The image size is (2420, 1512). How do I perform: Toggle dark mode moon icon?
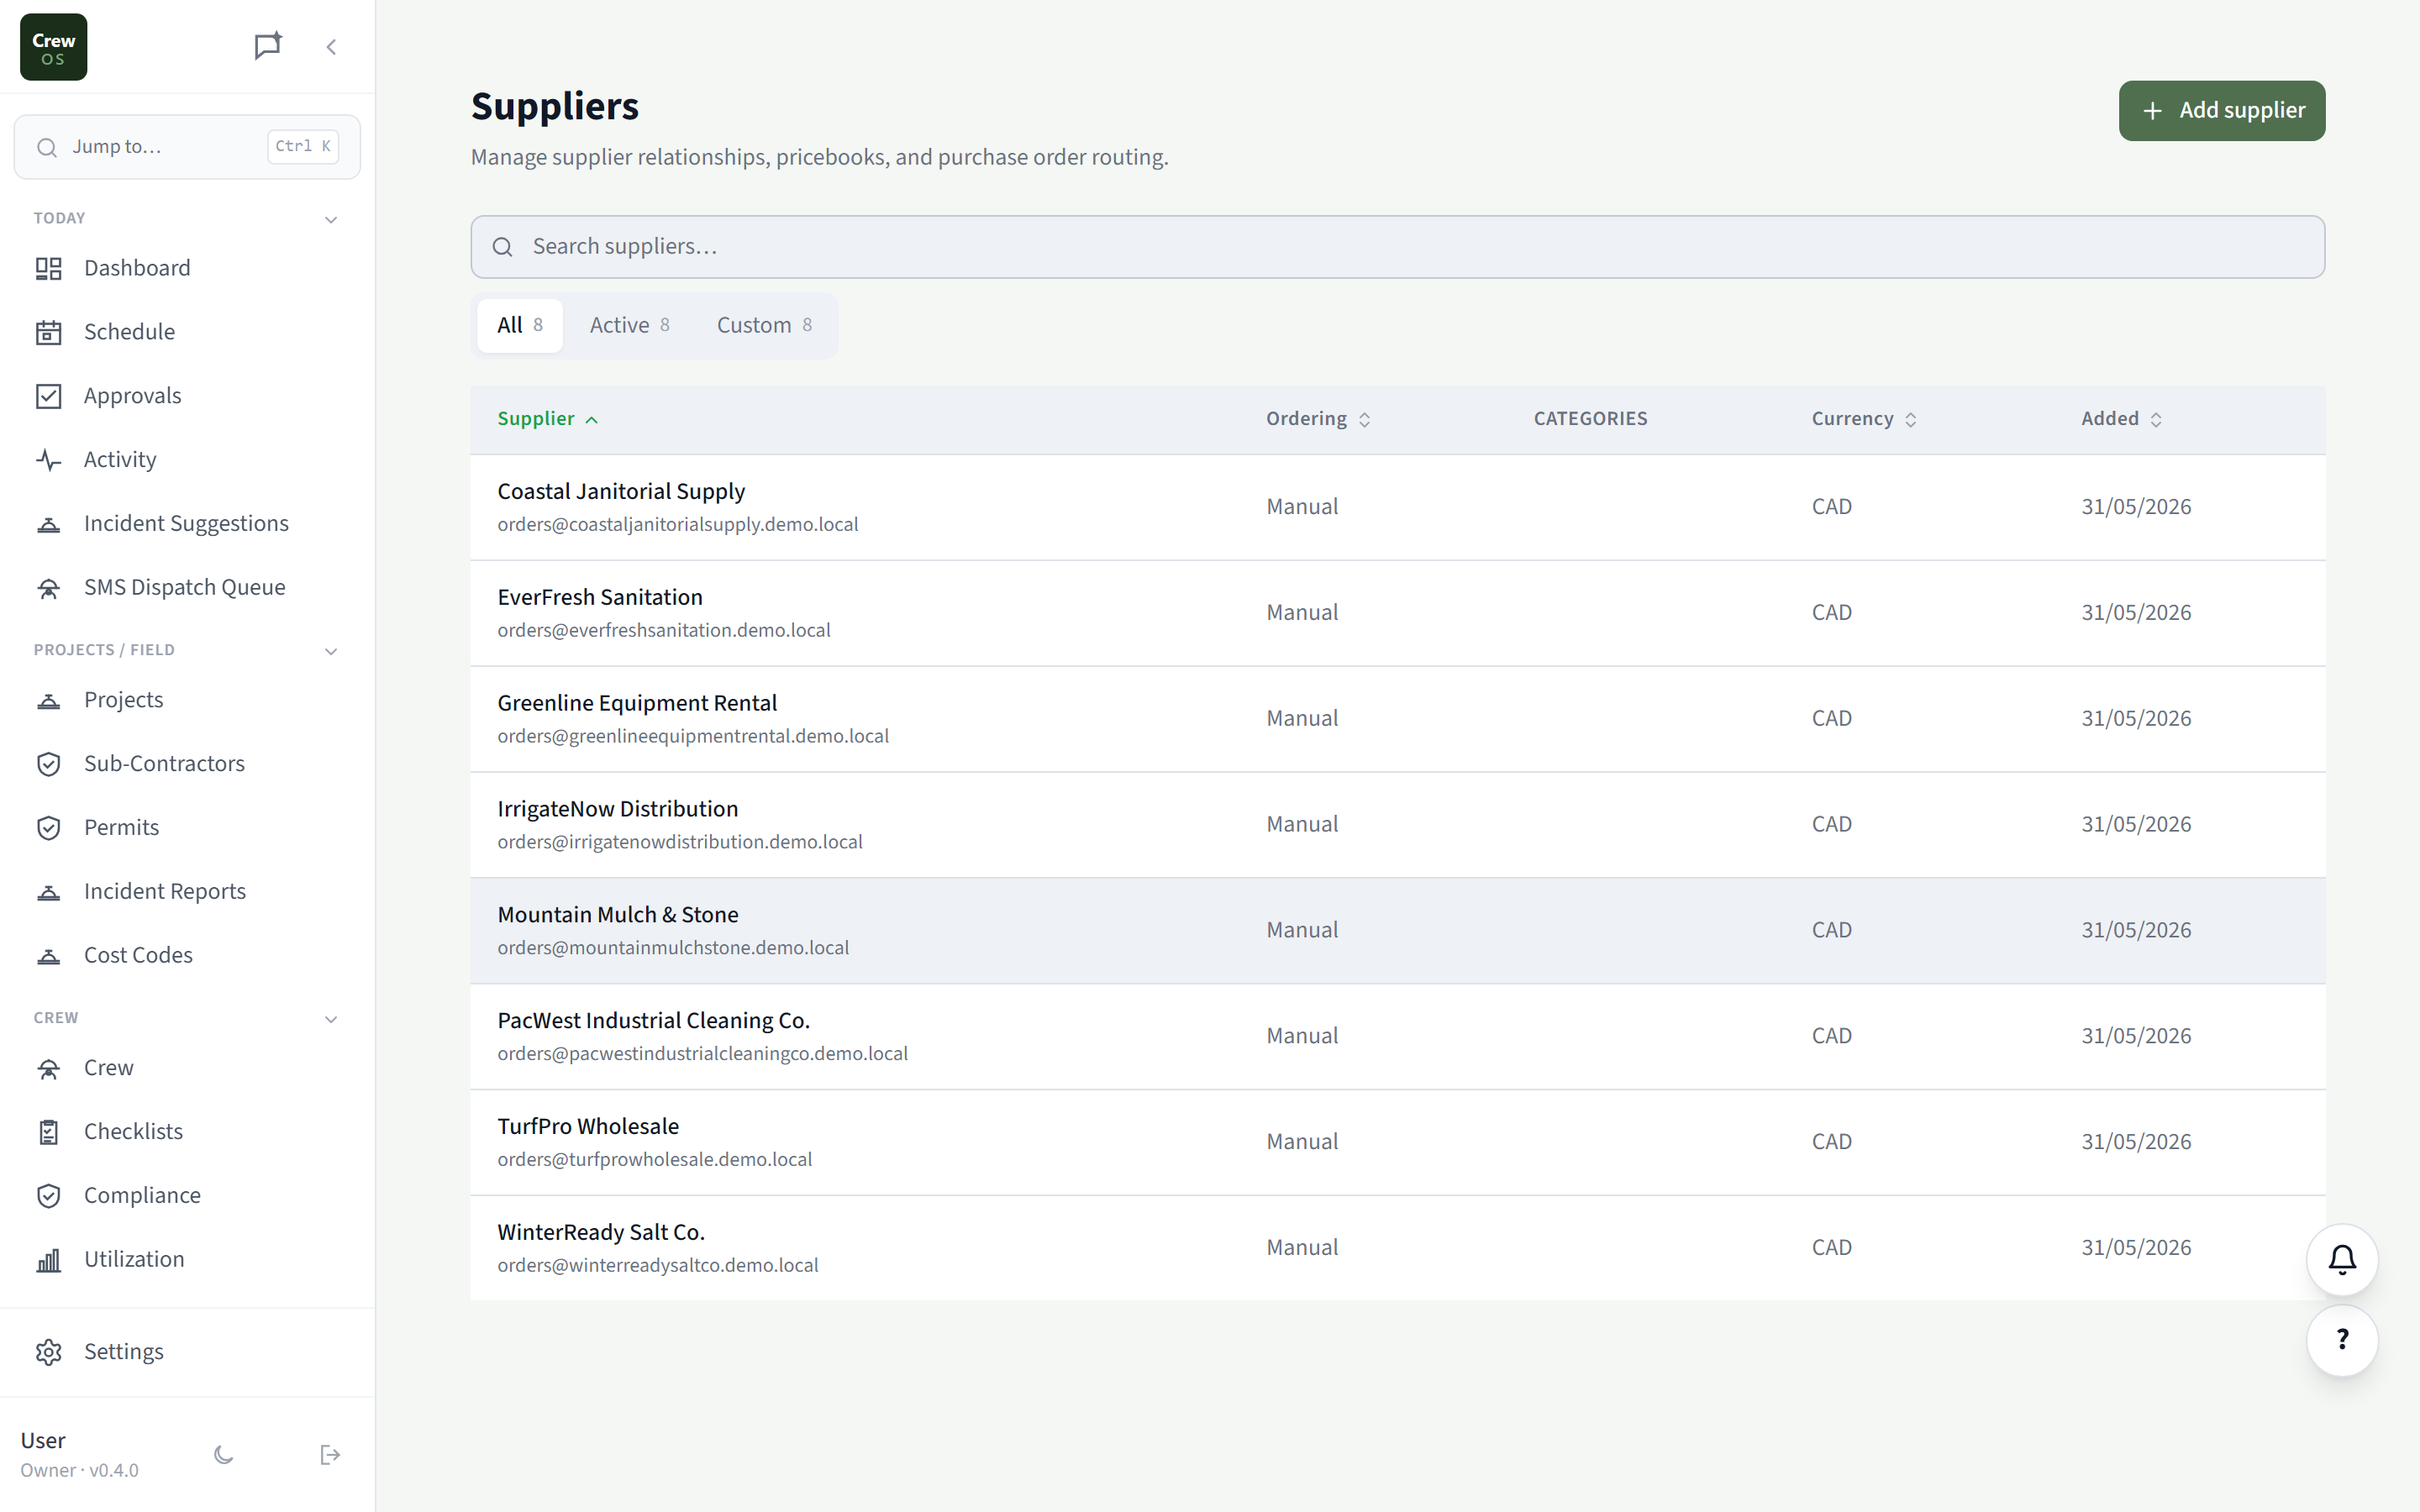224,1455
